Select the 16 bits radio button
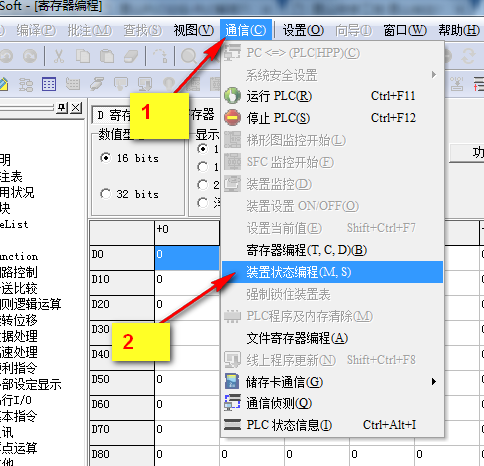The width and height of the screenshot is (484, 466). click(105, 158)
